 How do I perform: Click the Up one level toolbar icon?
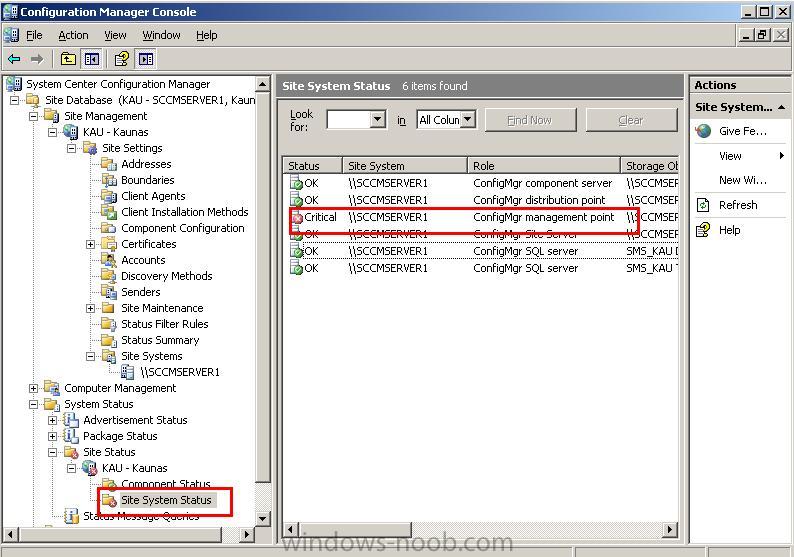(x=68, y=59)
